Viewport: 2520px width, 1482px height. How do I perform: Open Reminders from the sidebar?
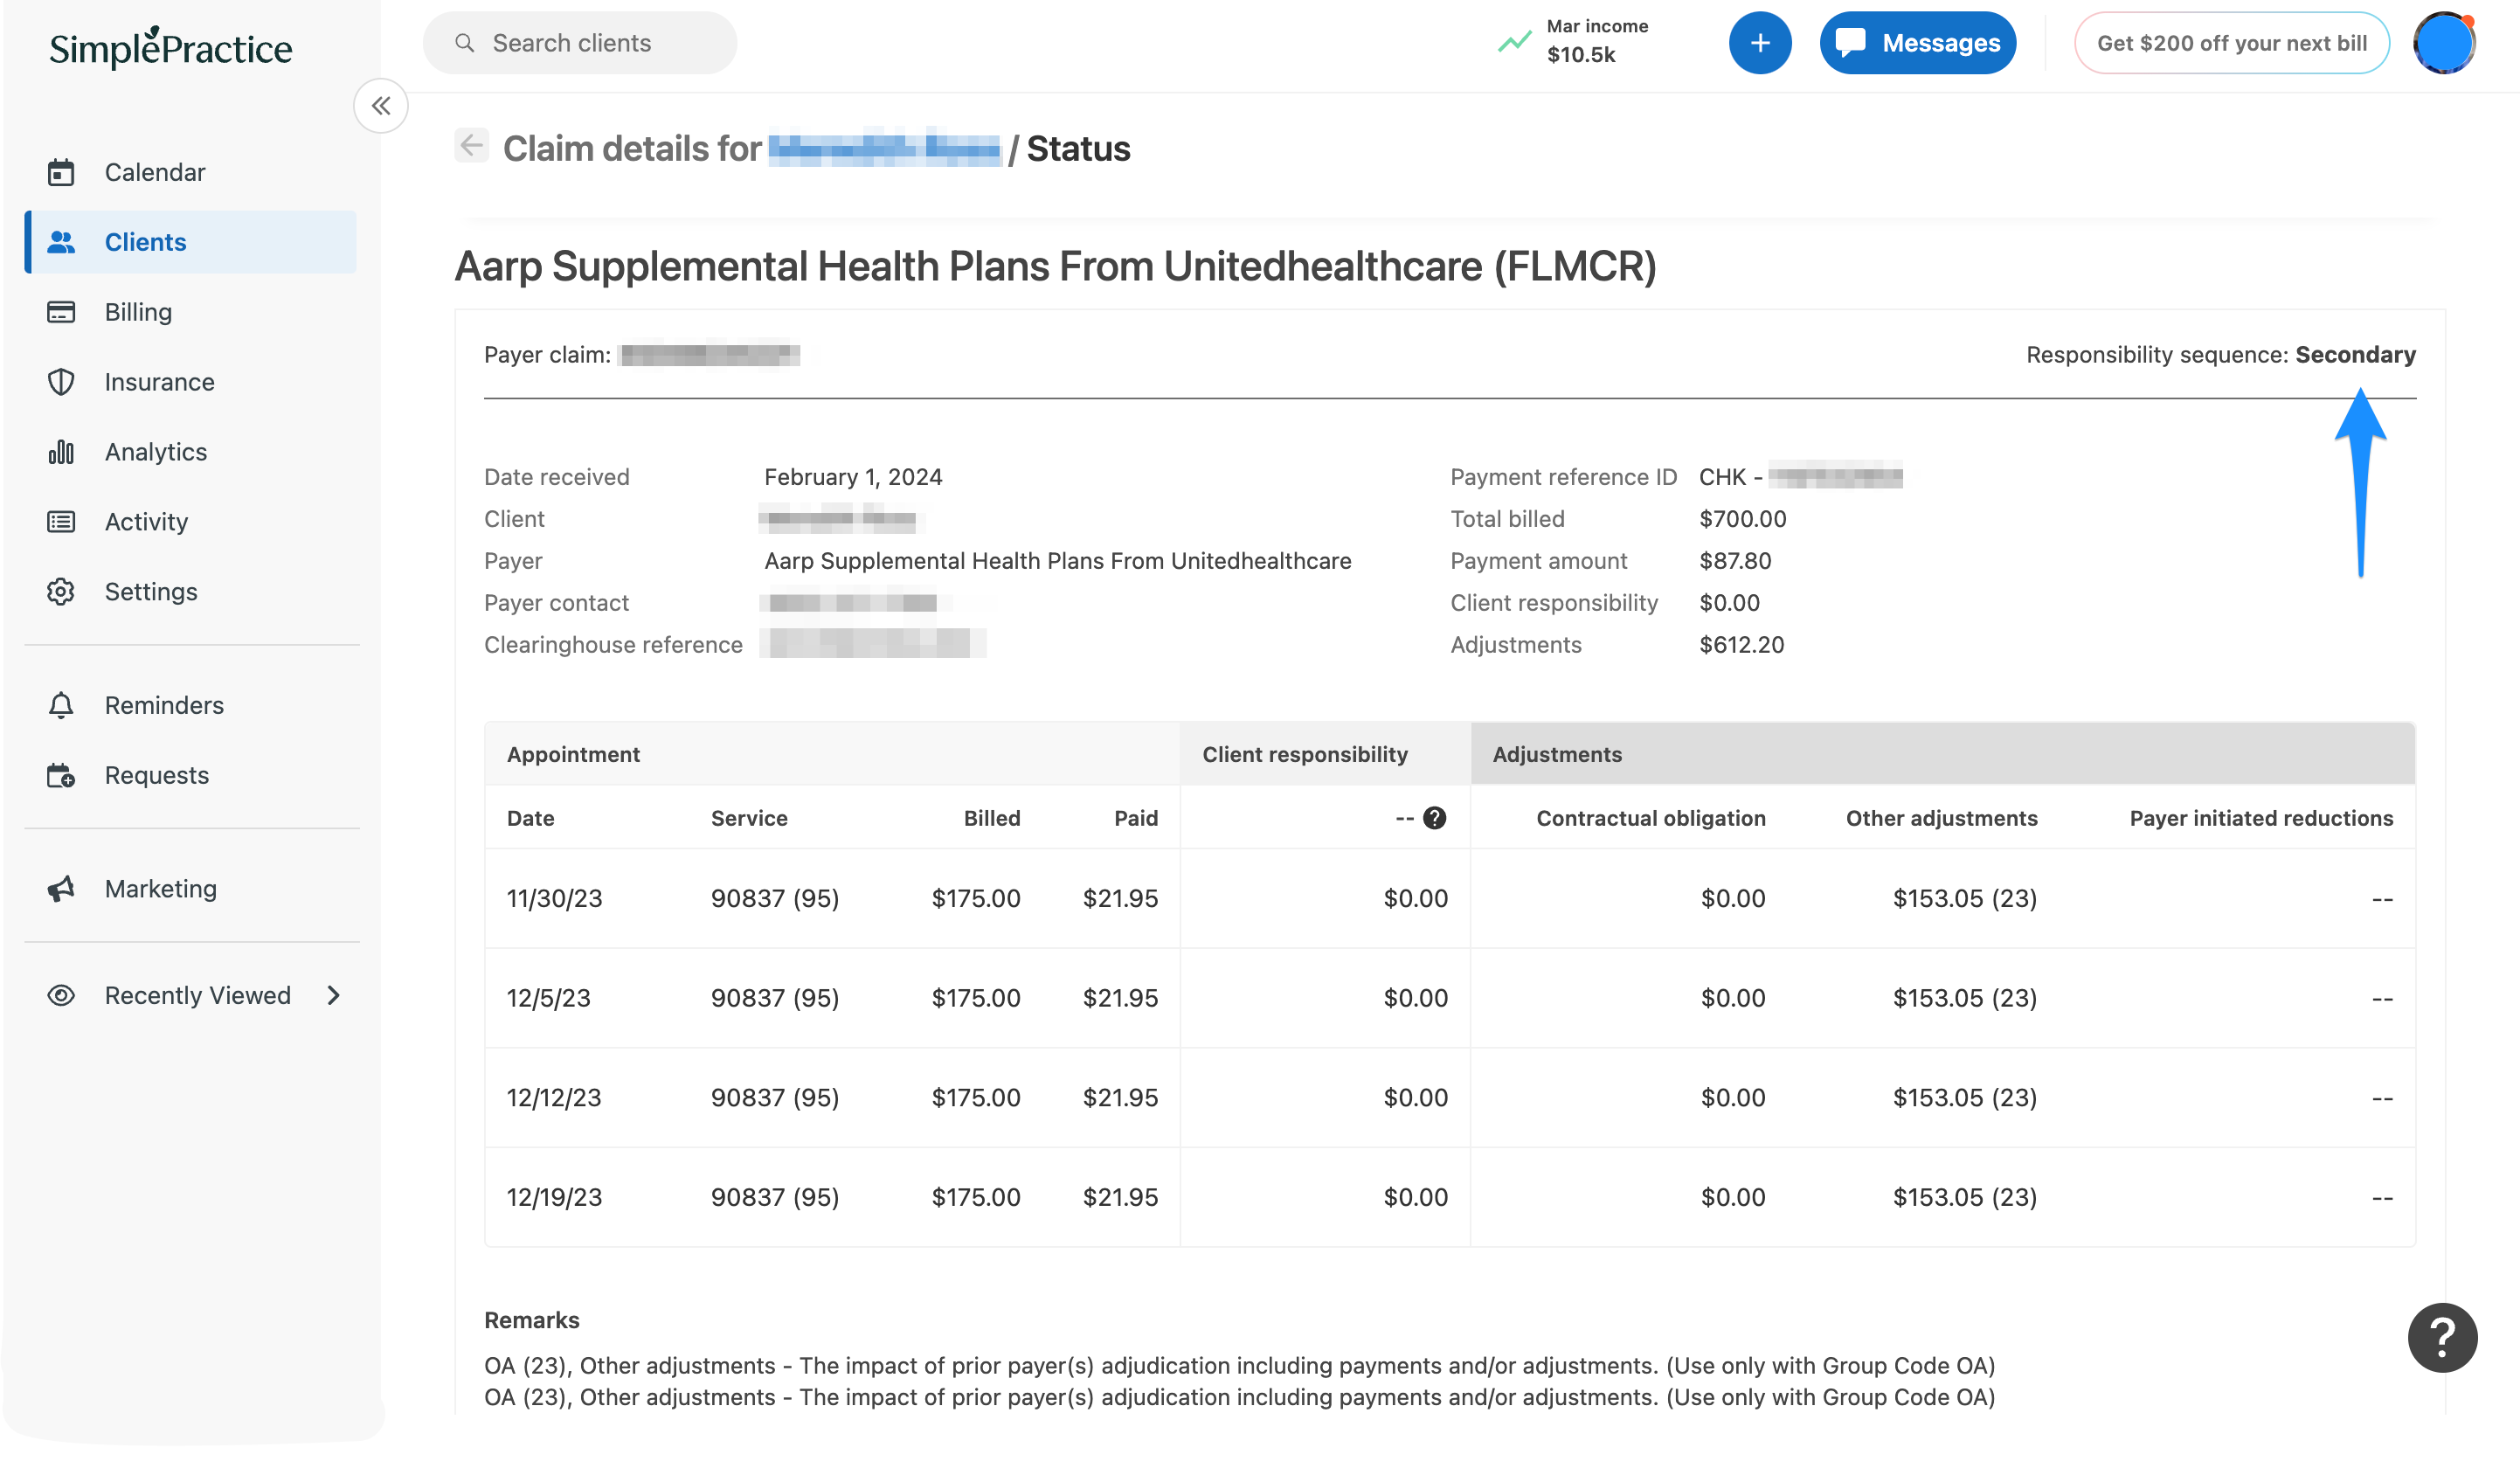click(163, 704)
